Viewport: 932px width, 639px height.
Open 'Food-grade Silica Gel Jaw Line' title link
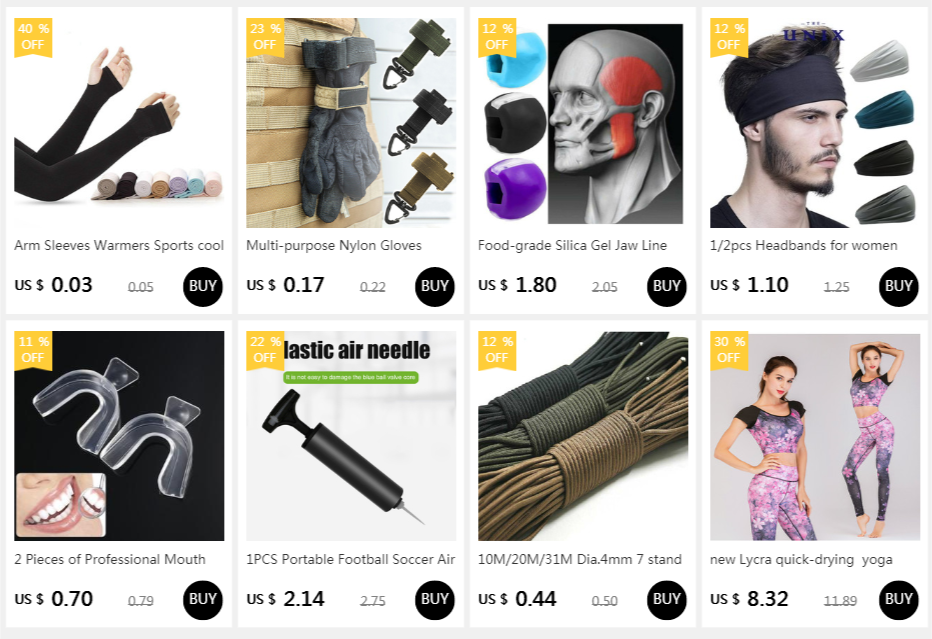pos(572,245)
